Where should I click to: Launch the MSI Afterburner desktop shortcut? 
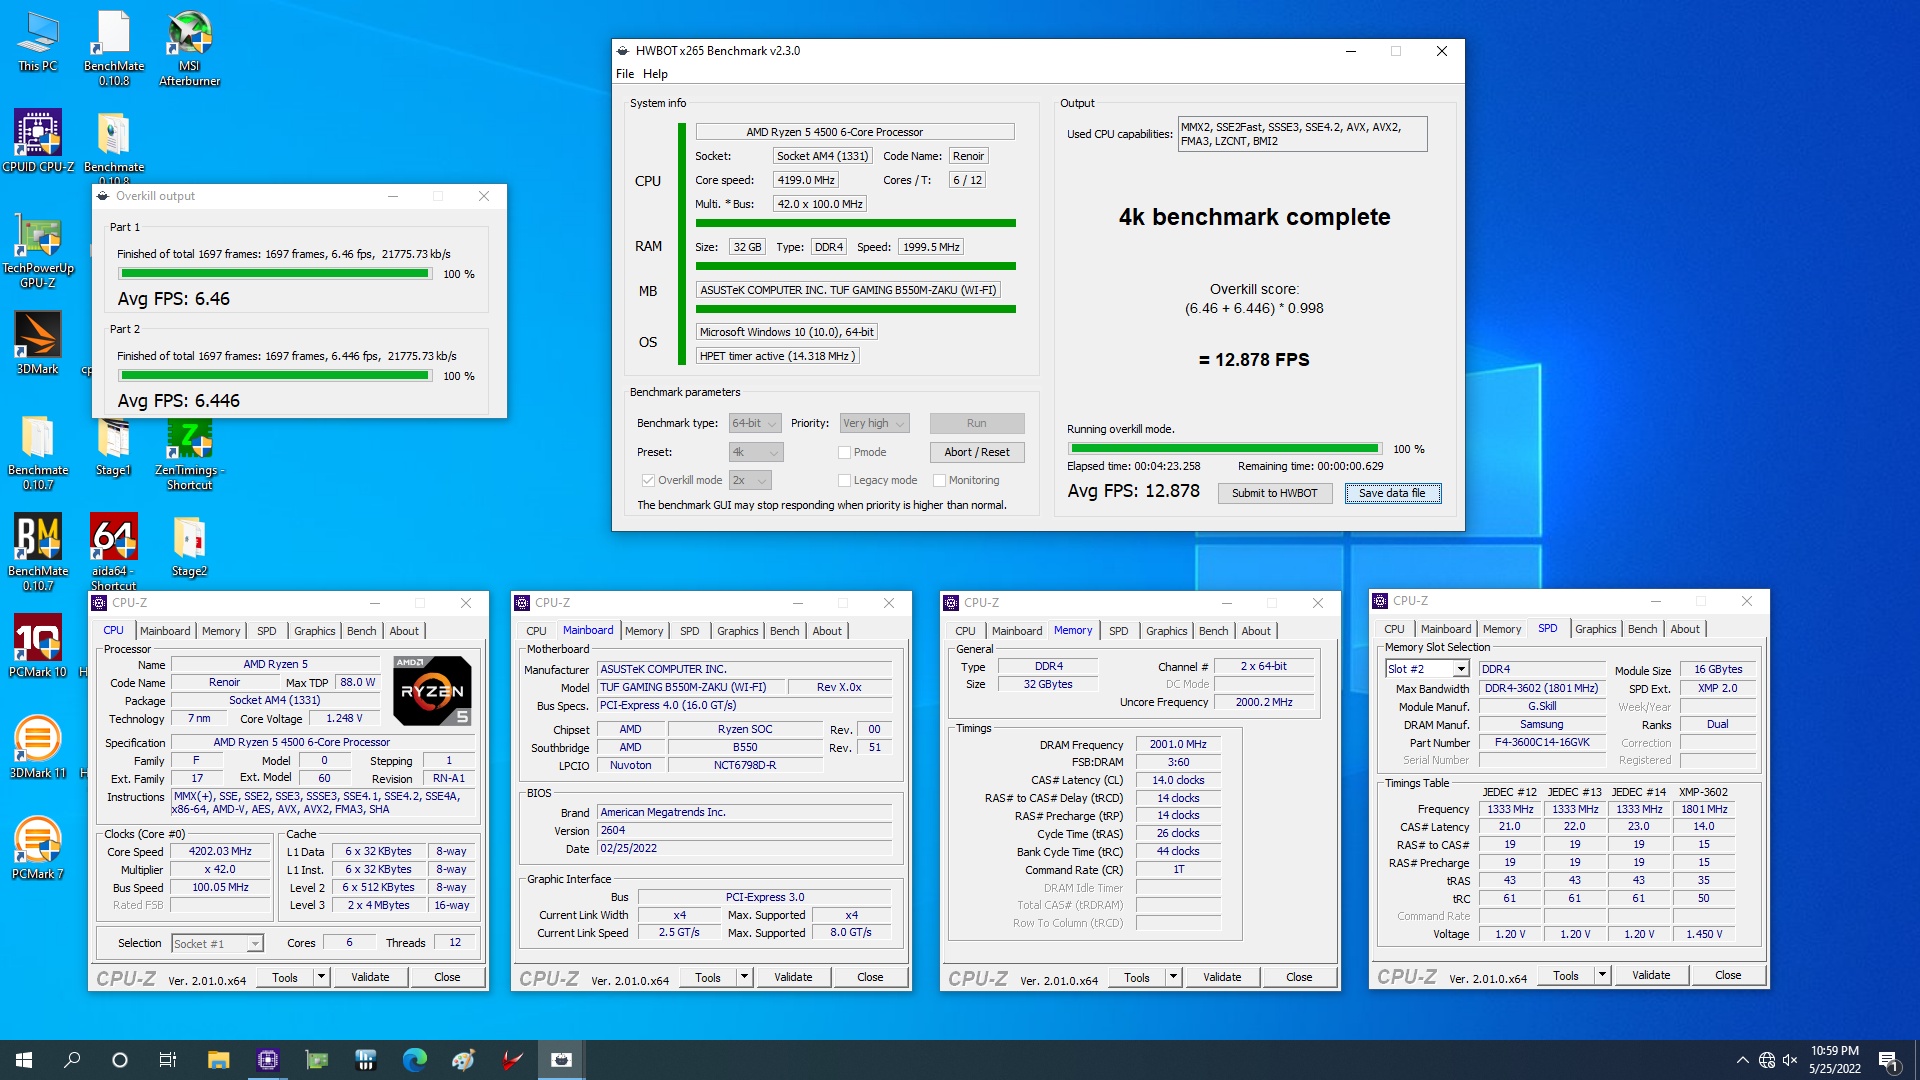189,48
